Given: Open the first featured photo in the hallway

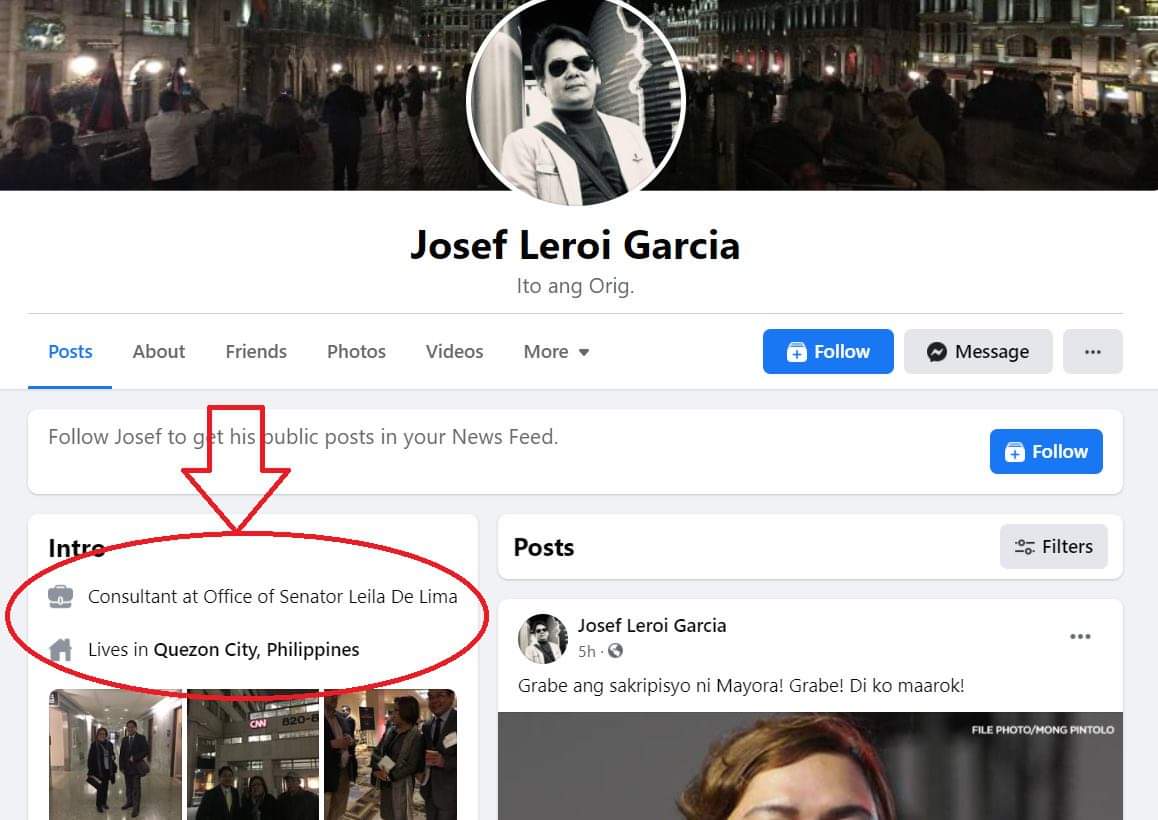Looking at the screenshot, I should coord(115,754).
